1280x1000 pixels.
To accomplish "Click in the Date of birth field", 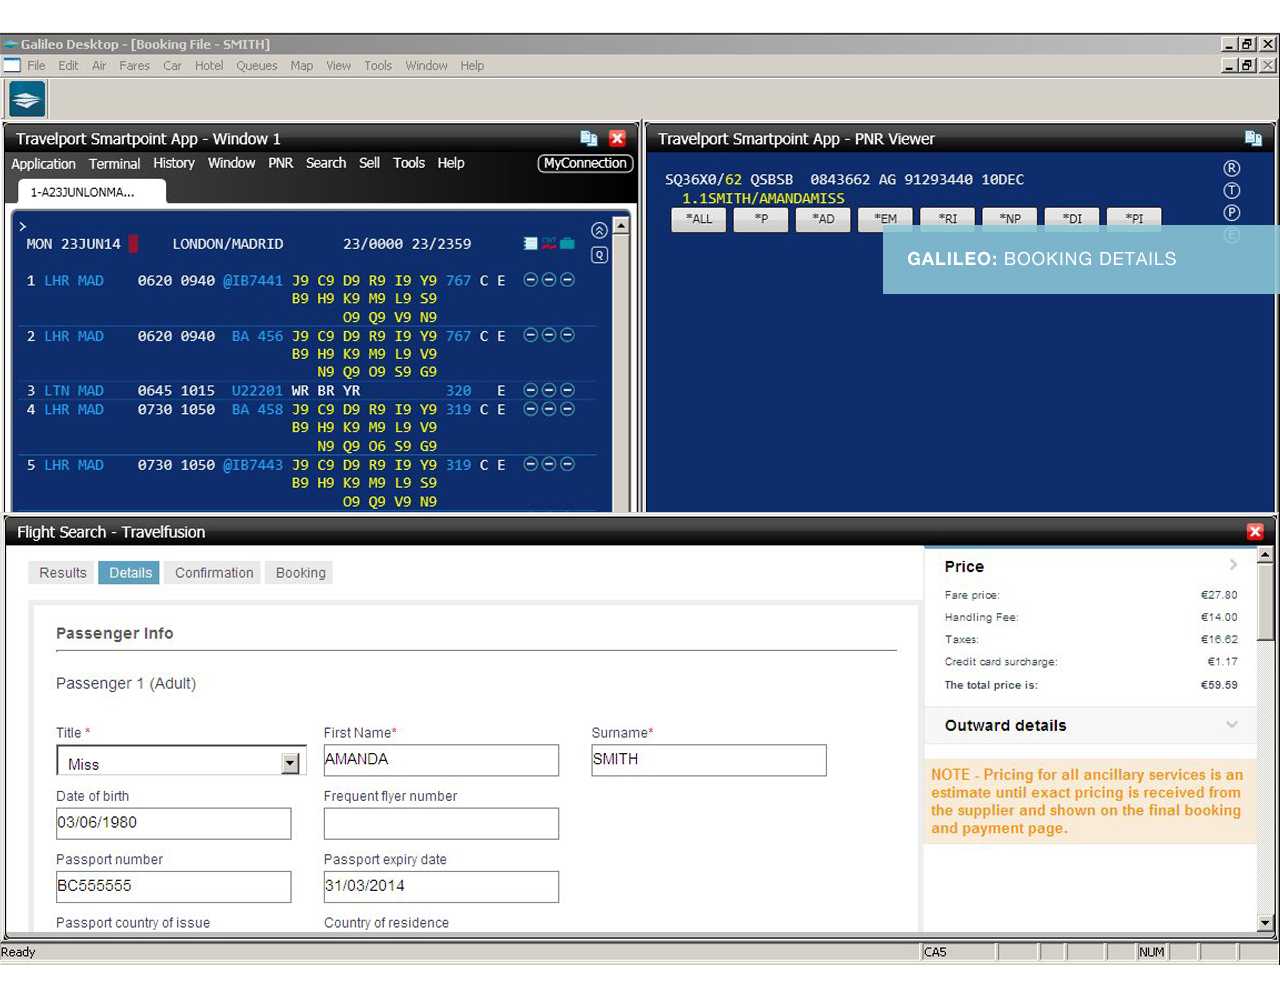I will (x=174, y=824).
